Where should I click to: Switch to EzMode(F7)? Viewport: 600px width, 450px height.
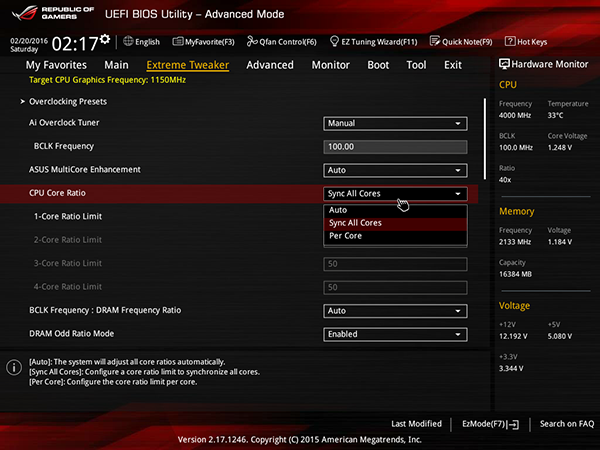(491, 424)
